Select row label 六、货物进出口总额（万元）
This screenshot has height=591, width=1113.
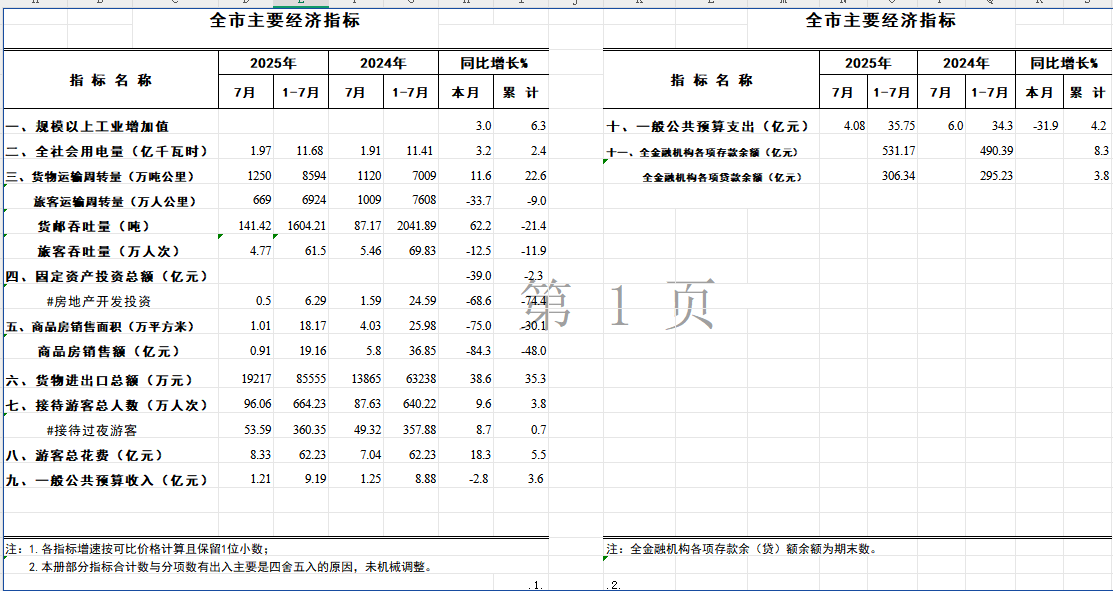(99, 380)
